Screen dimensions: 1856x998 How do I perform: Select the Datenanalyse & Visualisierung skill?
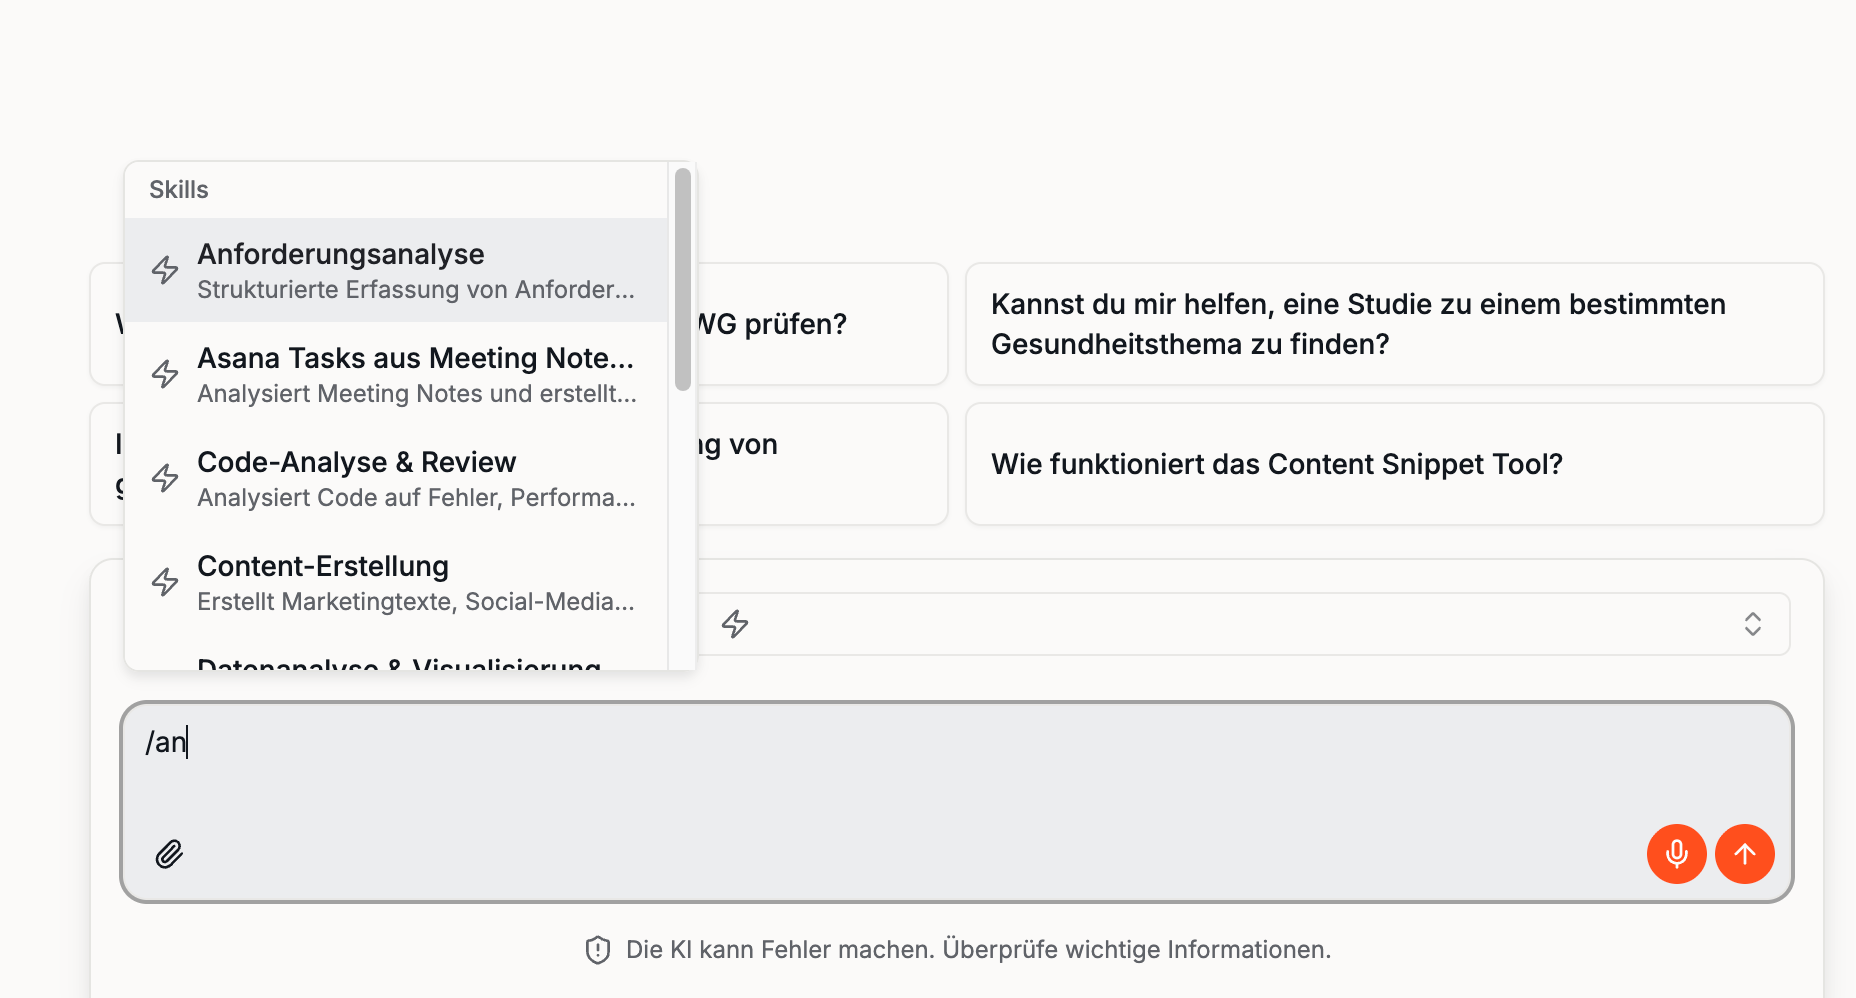click(x=399, y=662)
